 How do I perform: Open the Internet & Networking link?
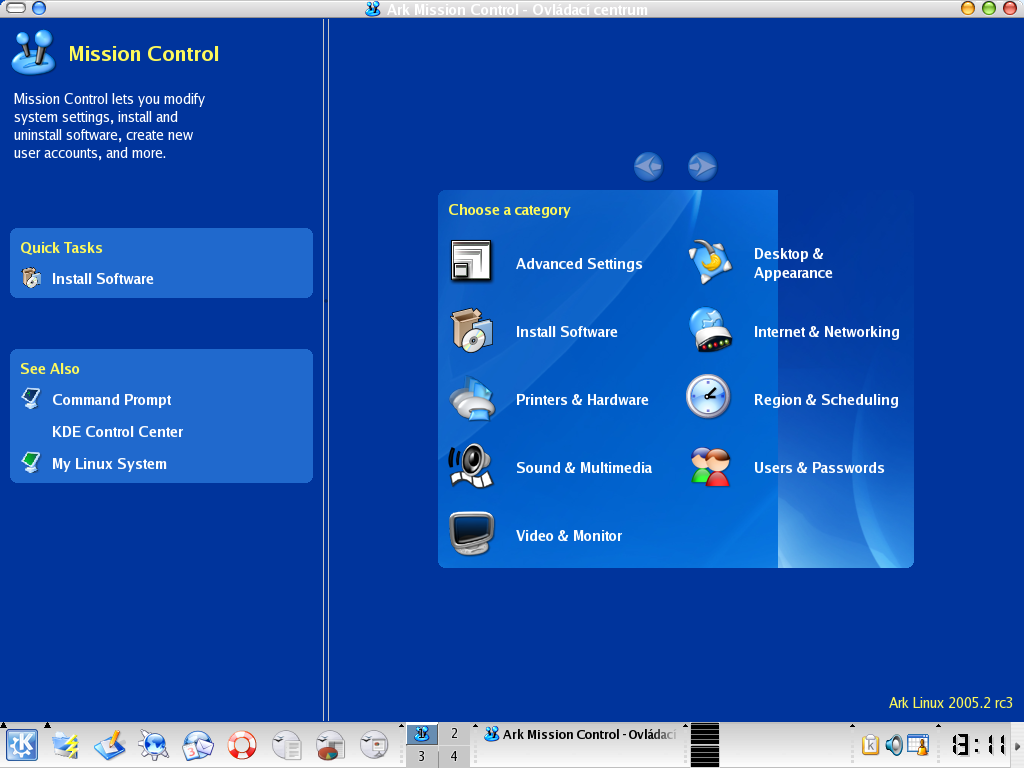point(826,332)
